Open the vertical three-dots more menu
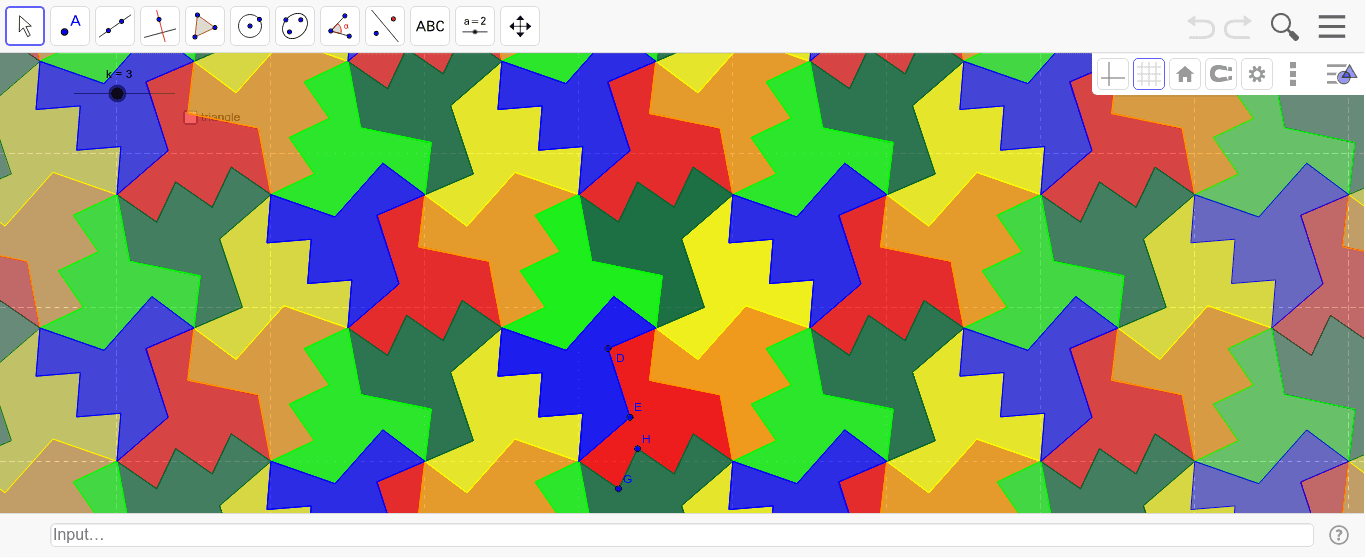This screenshot has height=558, width=1366. 1293,74
